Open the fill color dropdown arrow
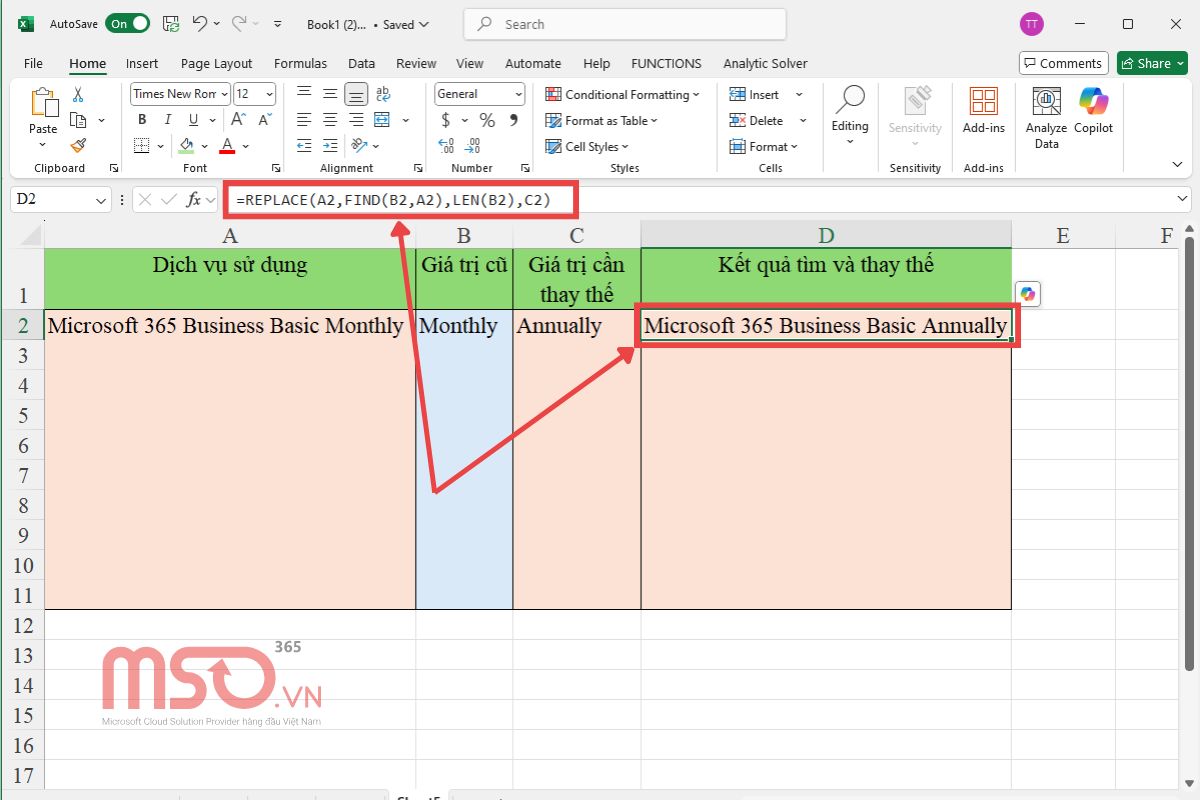 point(205,146)
